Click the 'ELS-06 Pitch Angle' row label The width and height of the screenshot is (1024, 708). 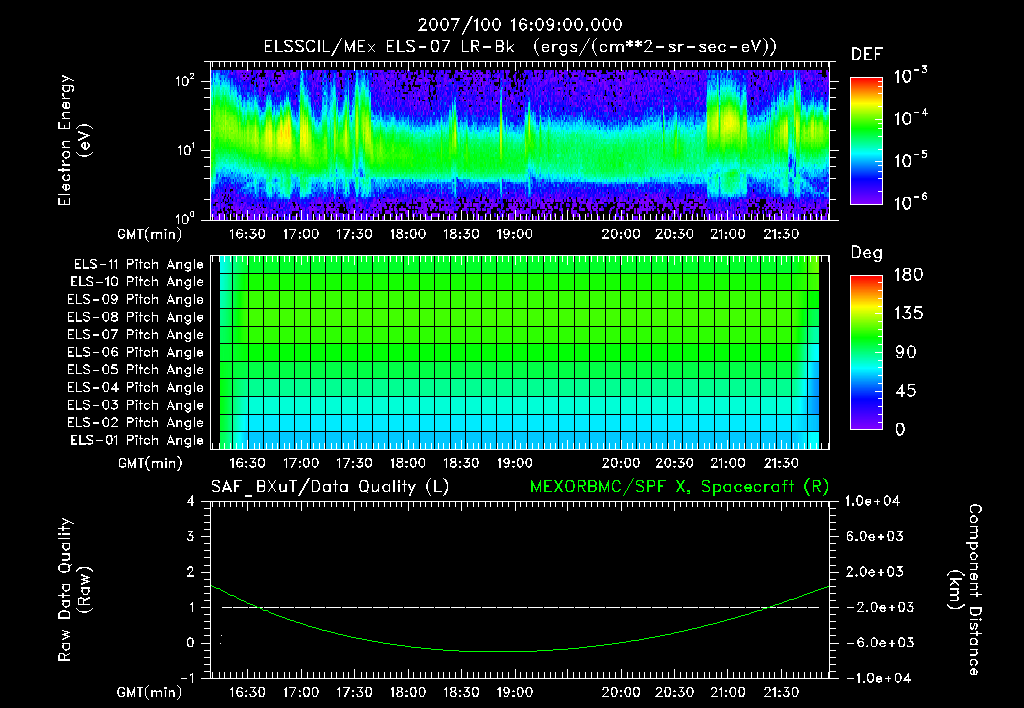[x=135, y=352]
